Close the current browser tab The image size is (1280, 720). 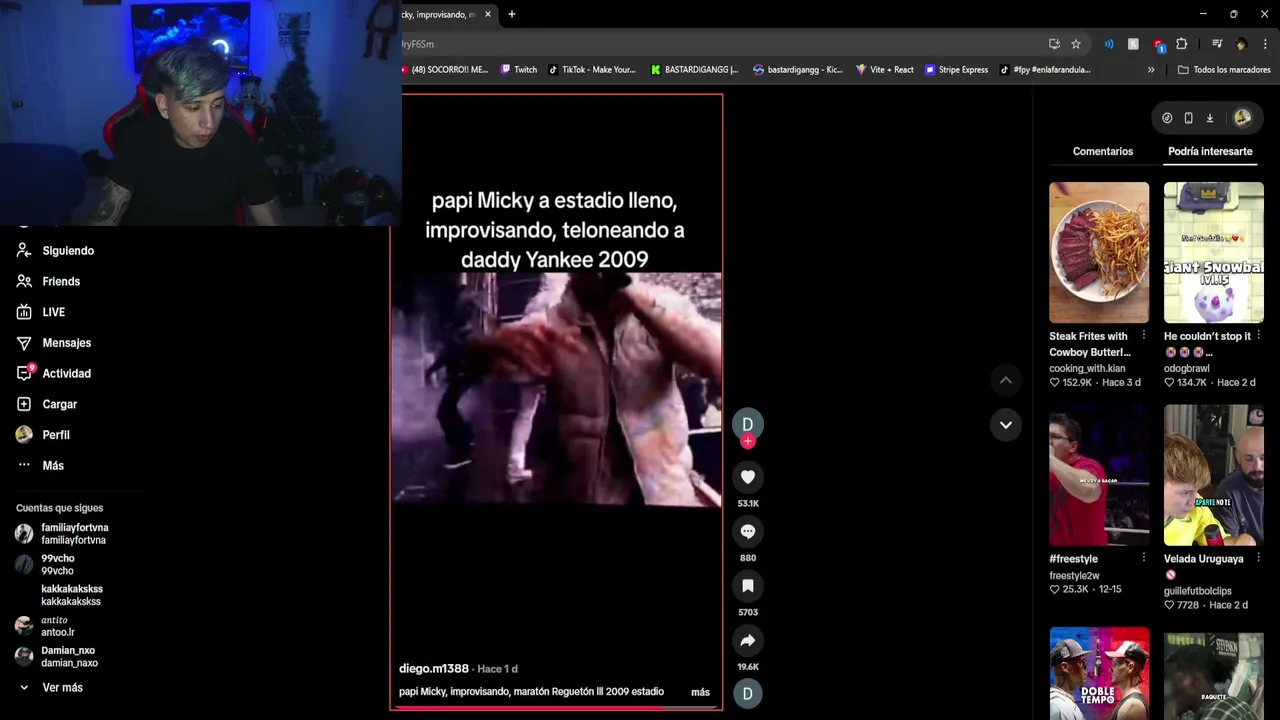coord(488,14)
